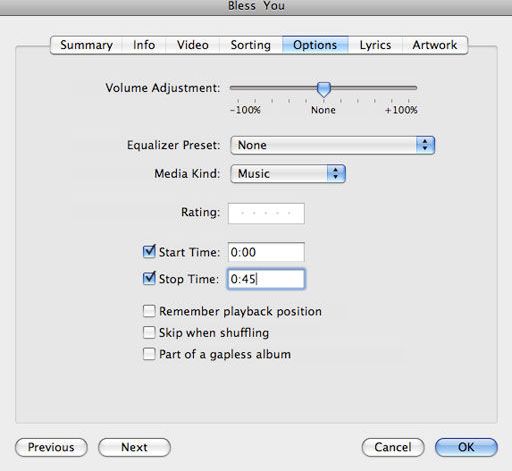This screenshot has height=471, width=512.
Task: Confirm changes with the OK button
Action: coord(466,447)
